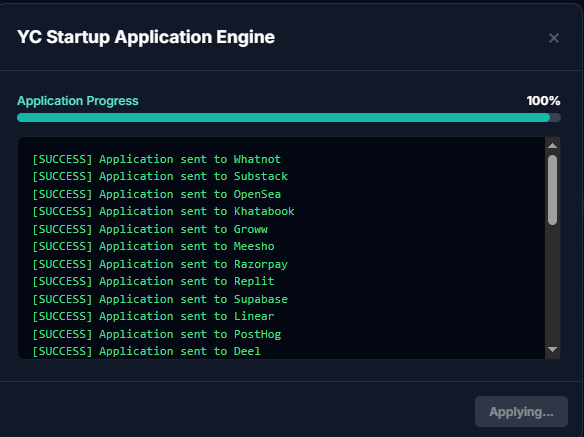Click the Deel log entry
This screenshot has width=584, height=437.
pos(146,351)
